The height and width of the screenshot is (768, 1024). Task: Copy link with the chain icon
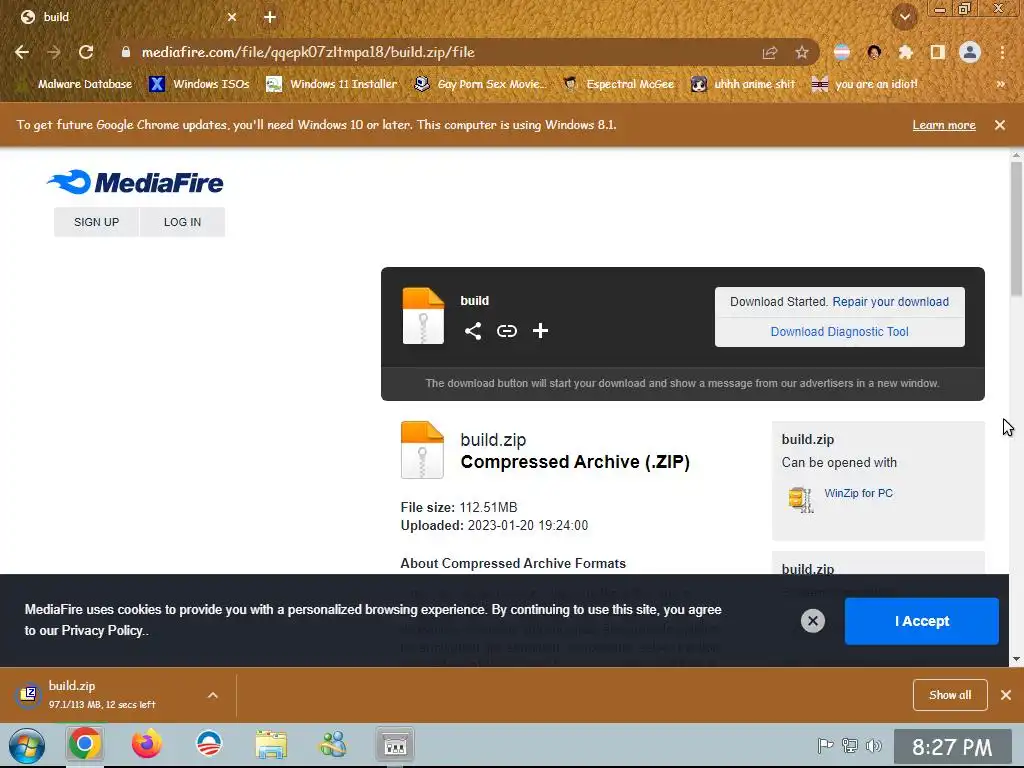(x=507, y=331)
